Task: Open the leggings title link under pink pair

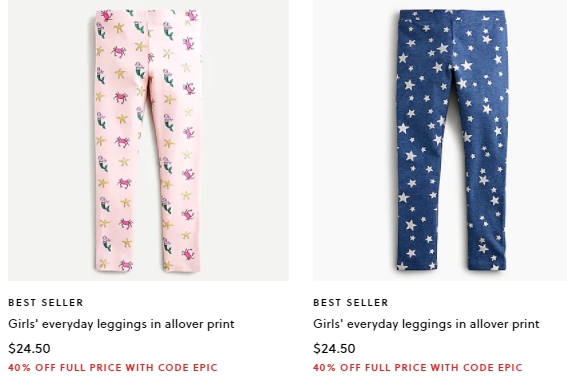Action: 121,324
